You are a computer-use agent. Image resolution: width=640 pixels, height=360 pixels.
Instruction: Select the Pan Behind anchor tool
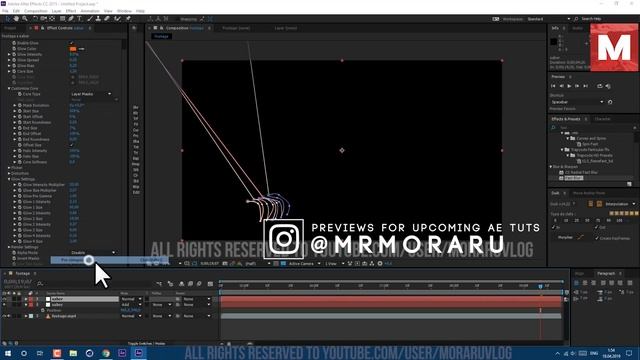click(x=52, y=19)
